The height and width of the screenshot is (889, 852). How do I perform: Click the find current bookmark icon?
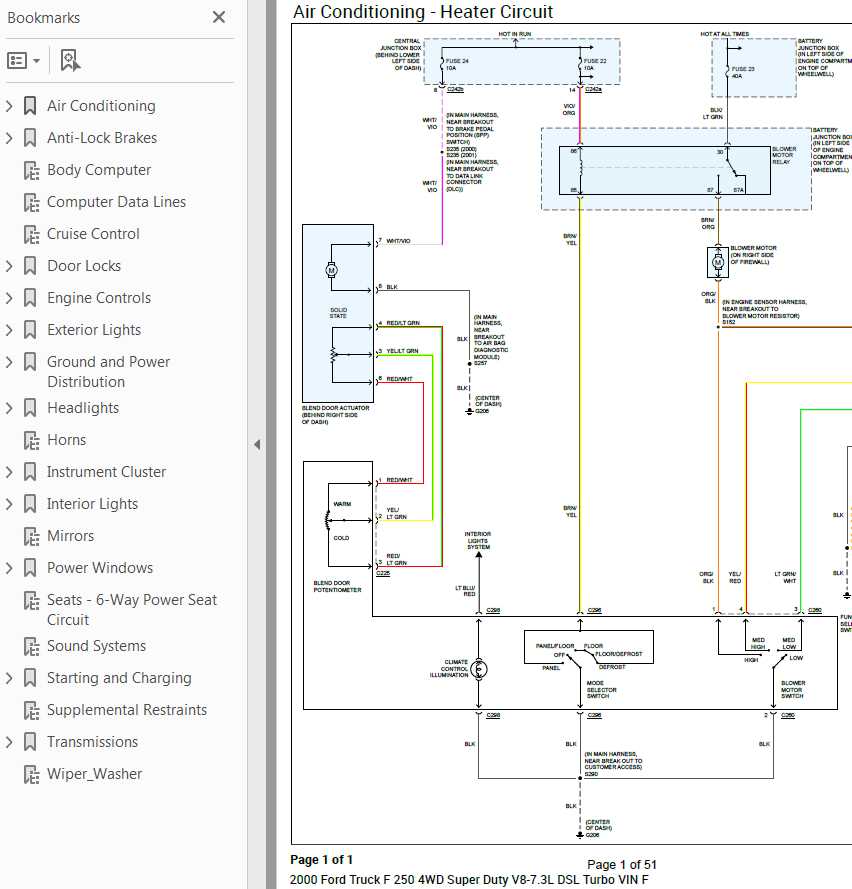(x=70, y=60)
